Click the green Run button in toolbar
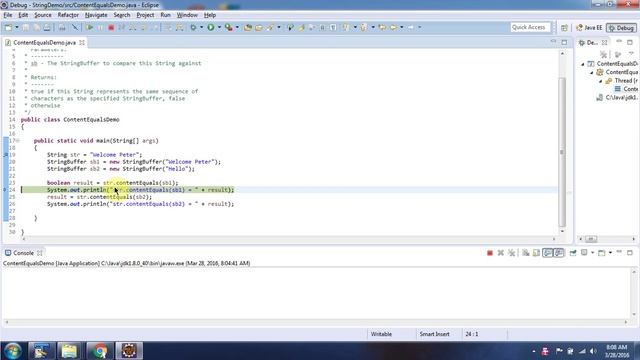Screen dimensions: 640x360 coord(211,27)
